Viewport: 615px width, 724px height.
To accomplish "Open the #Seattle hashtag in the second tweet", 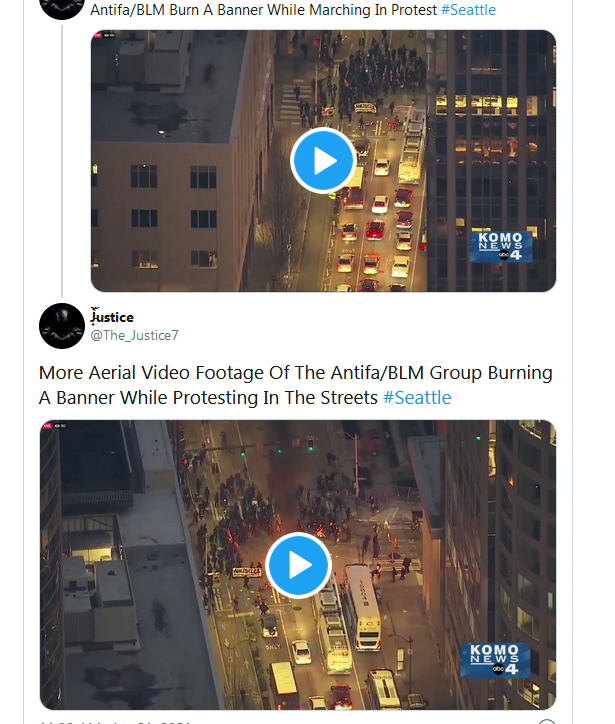I will (417, 398).
